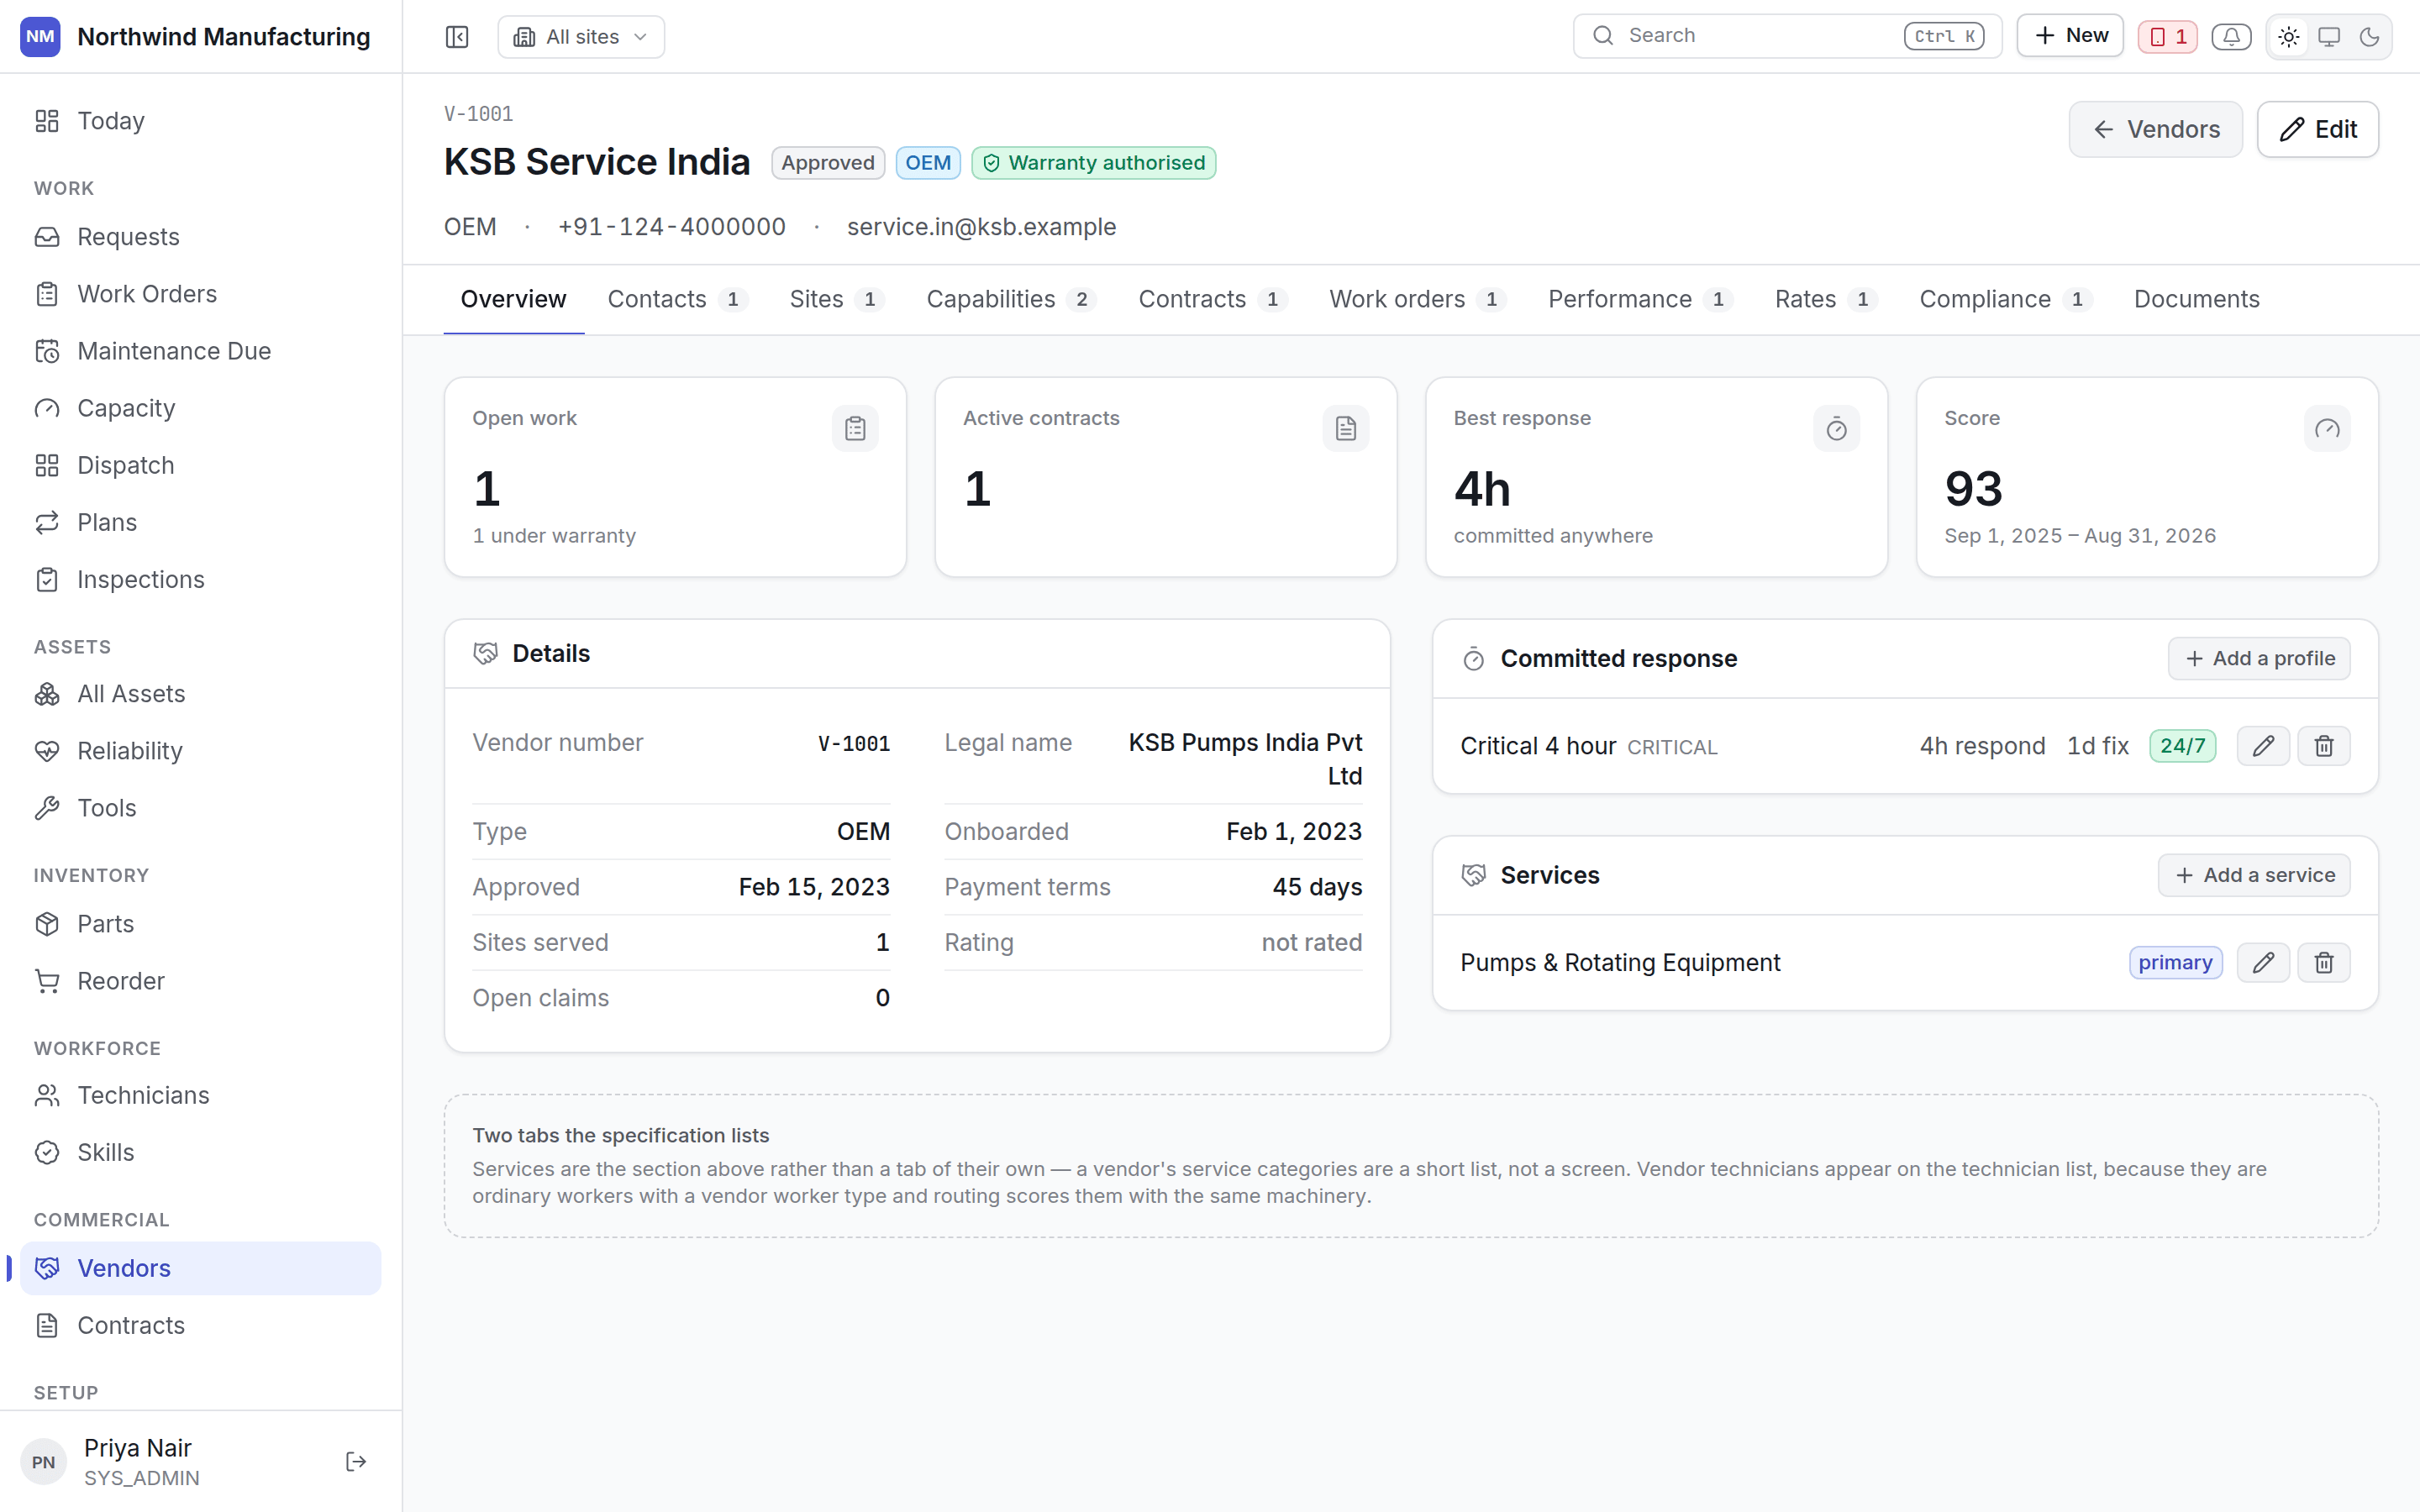Click the New button
2420x1512 pixels.
click(x=2070, y=36)
